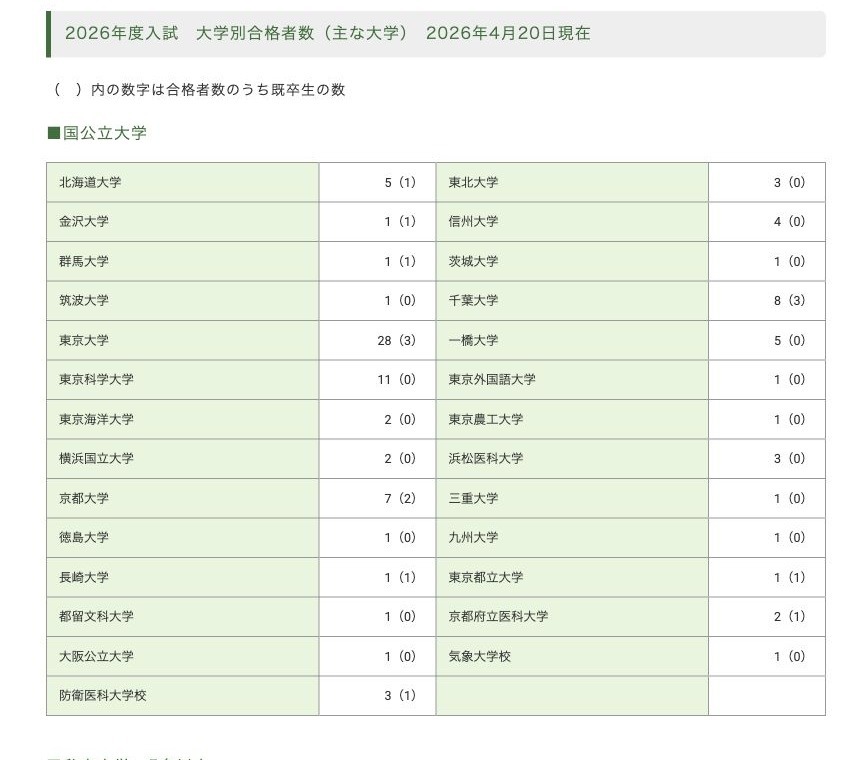860x760 pixels.
Task: Click the 都留文科大学 row label
Action: point(97,616)
